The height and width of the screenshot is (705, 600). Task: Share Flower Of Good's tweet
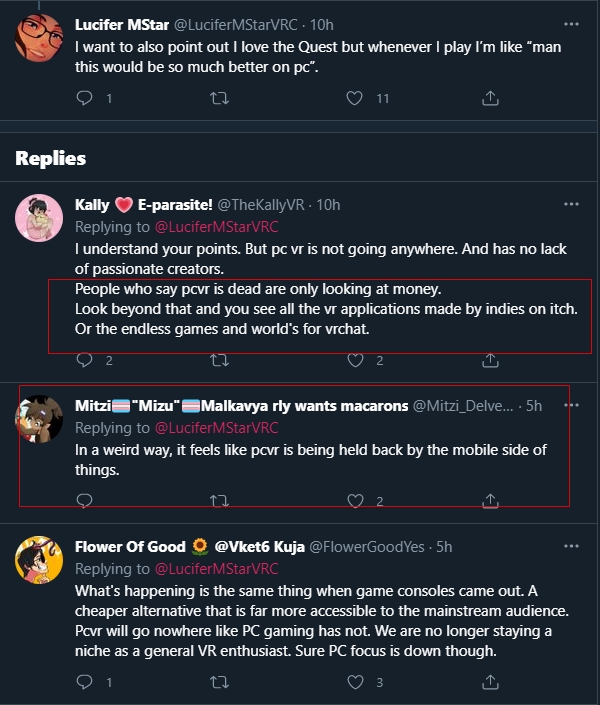point(490,683)
